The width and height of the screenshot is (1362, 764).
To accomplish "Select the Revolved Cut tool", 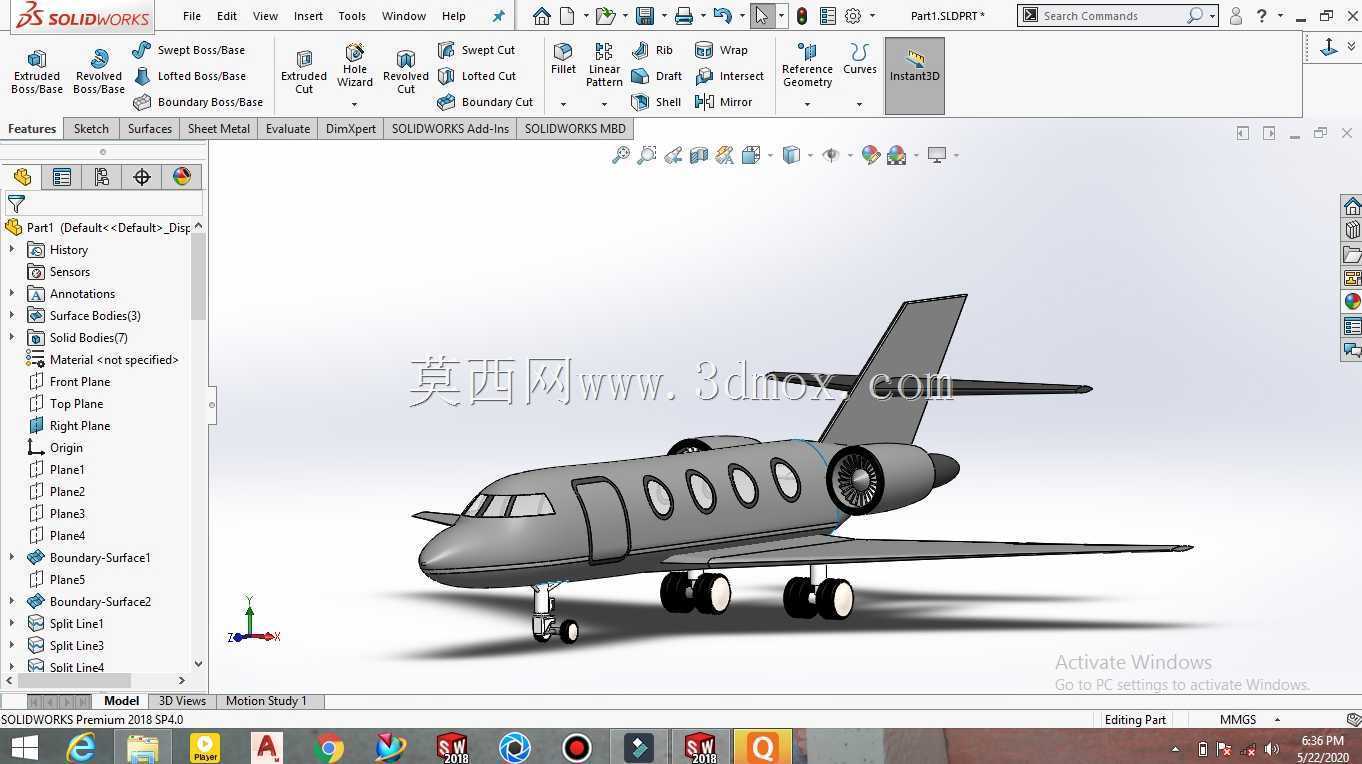I will 406,72.
